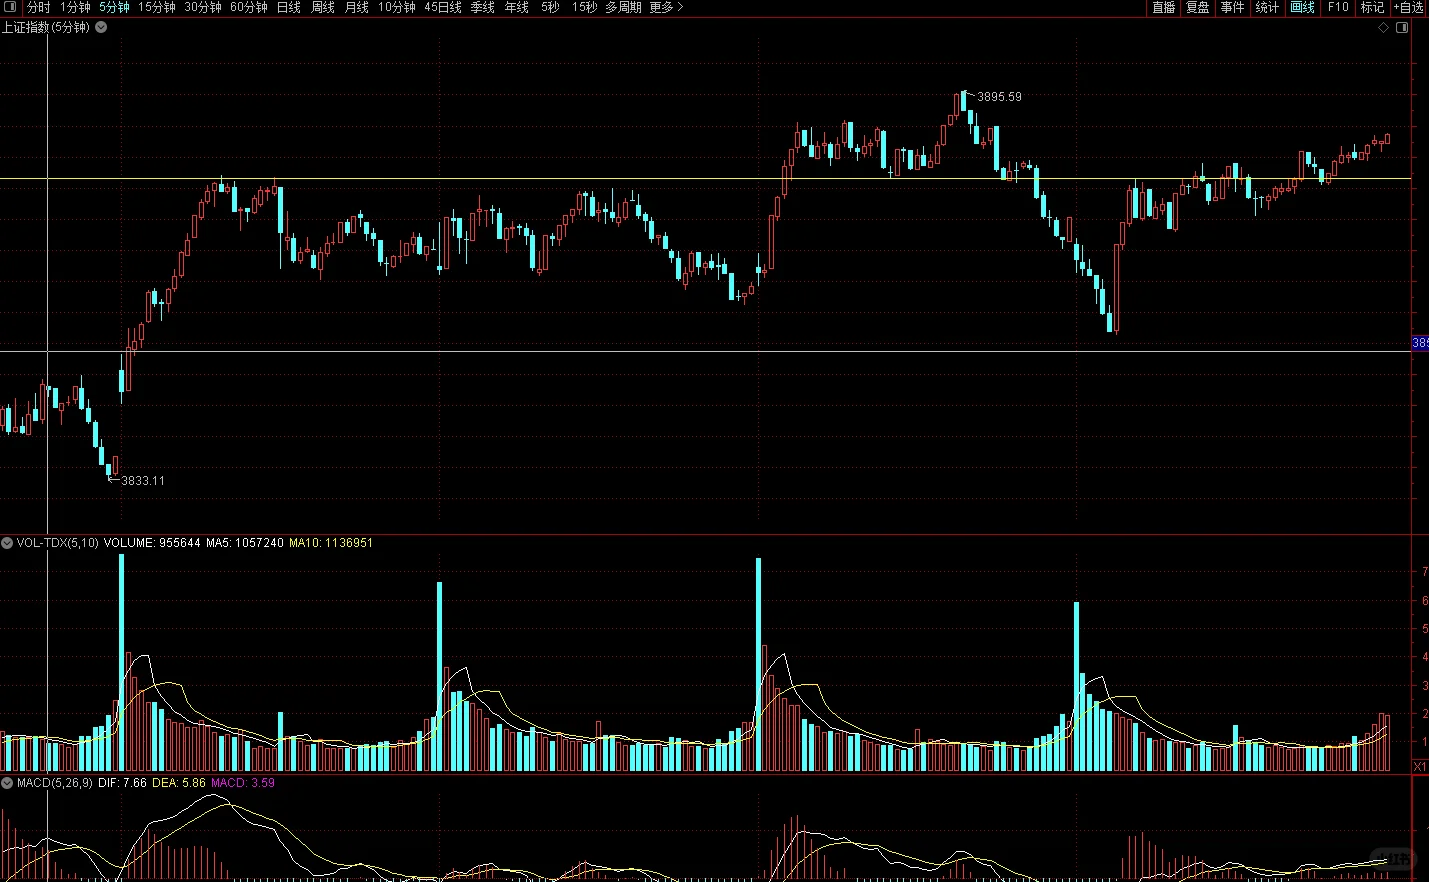Click the 统计 statistics button
Viewport: 1429px width, 882px height.
point(1267,7)
